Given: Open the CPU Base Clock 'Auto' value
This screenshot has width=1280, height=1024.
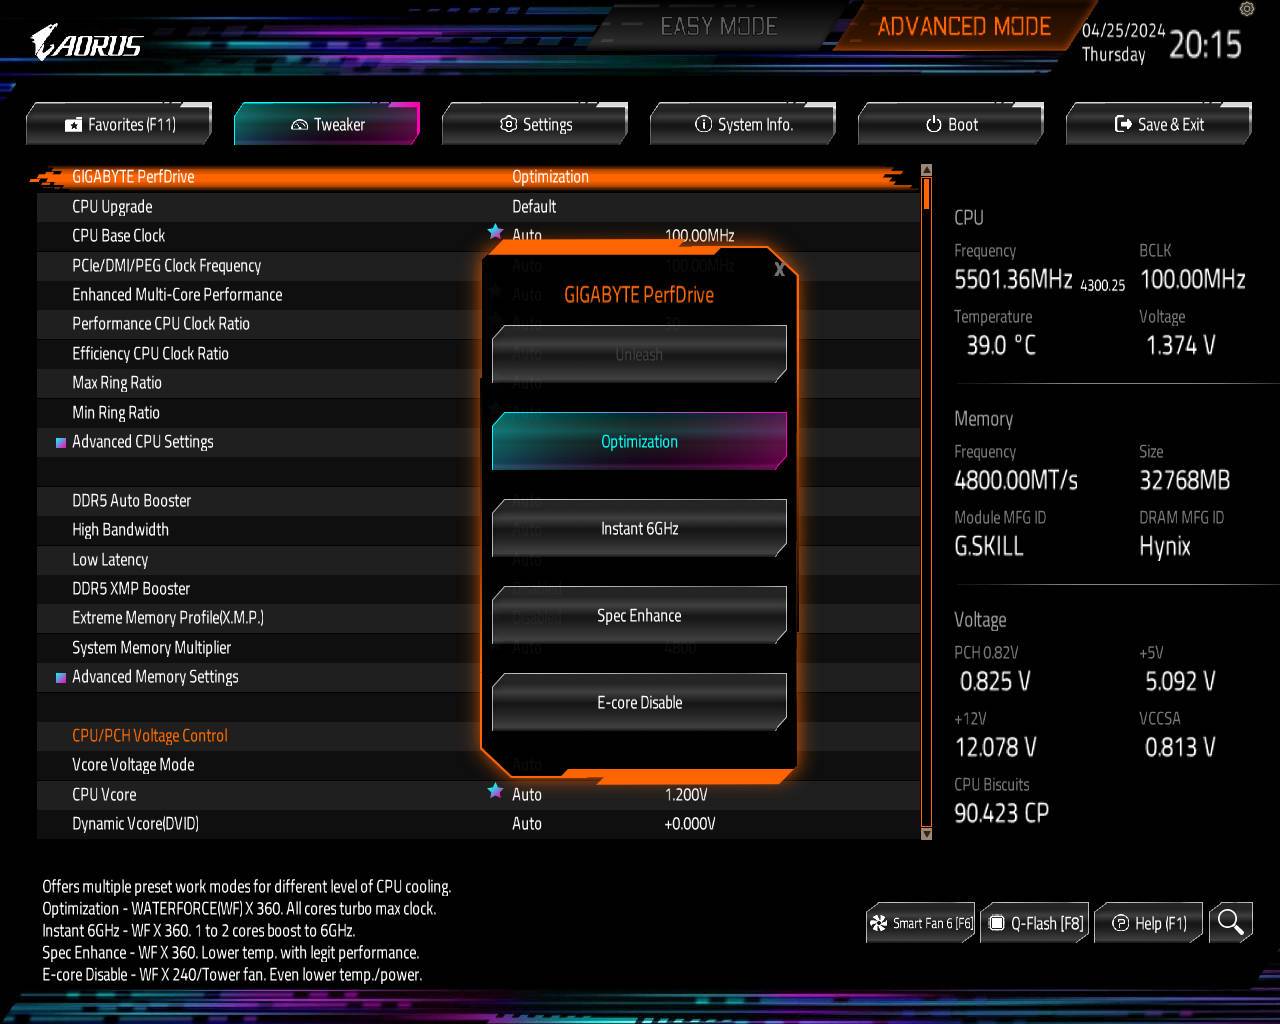Looking at the screenshot, I should (x=527, y=236).
